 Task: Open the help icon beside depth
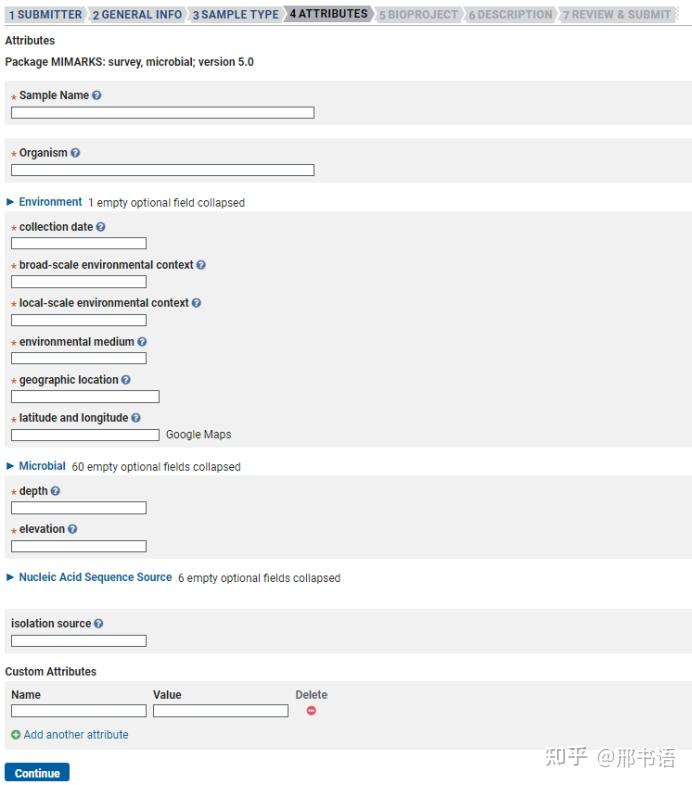[55, 491]
